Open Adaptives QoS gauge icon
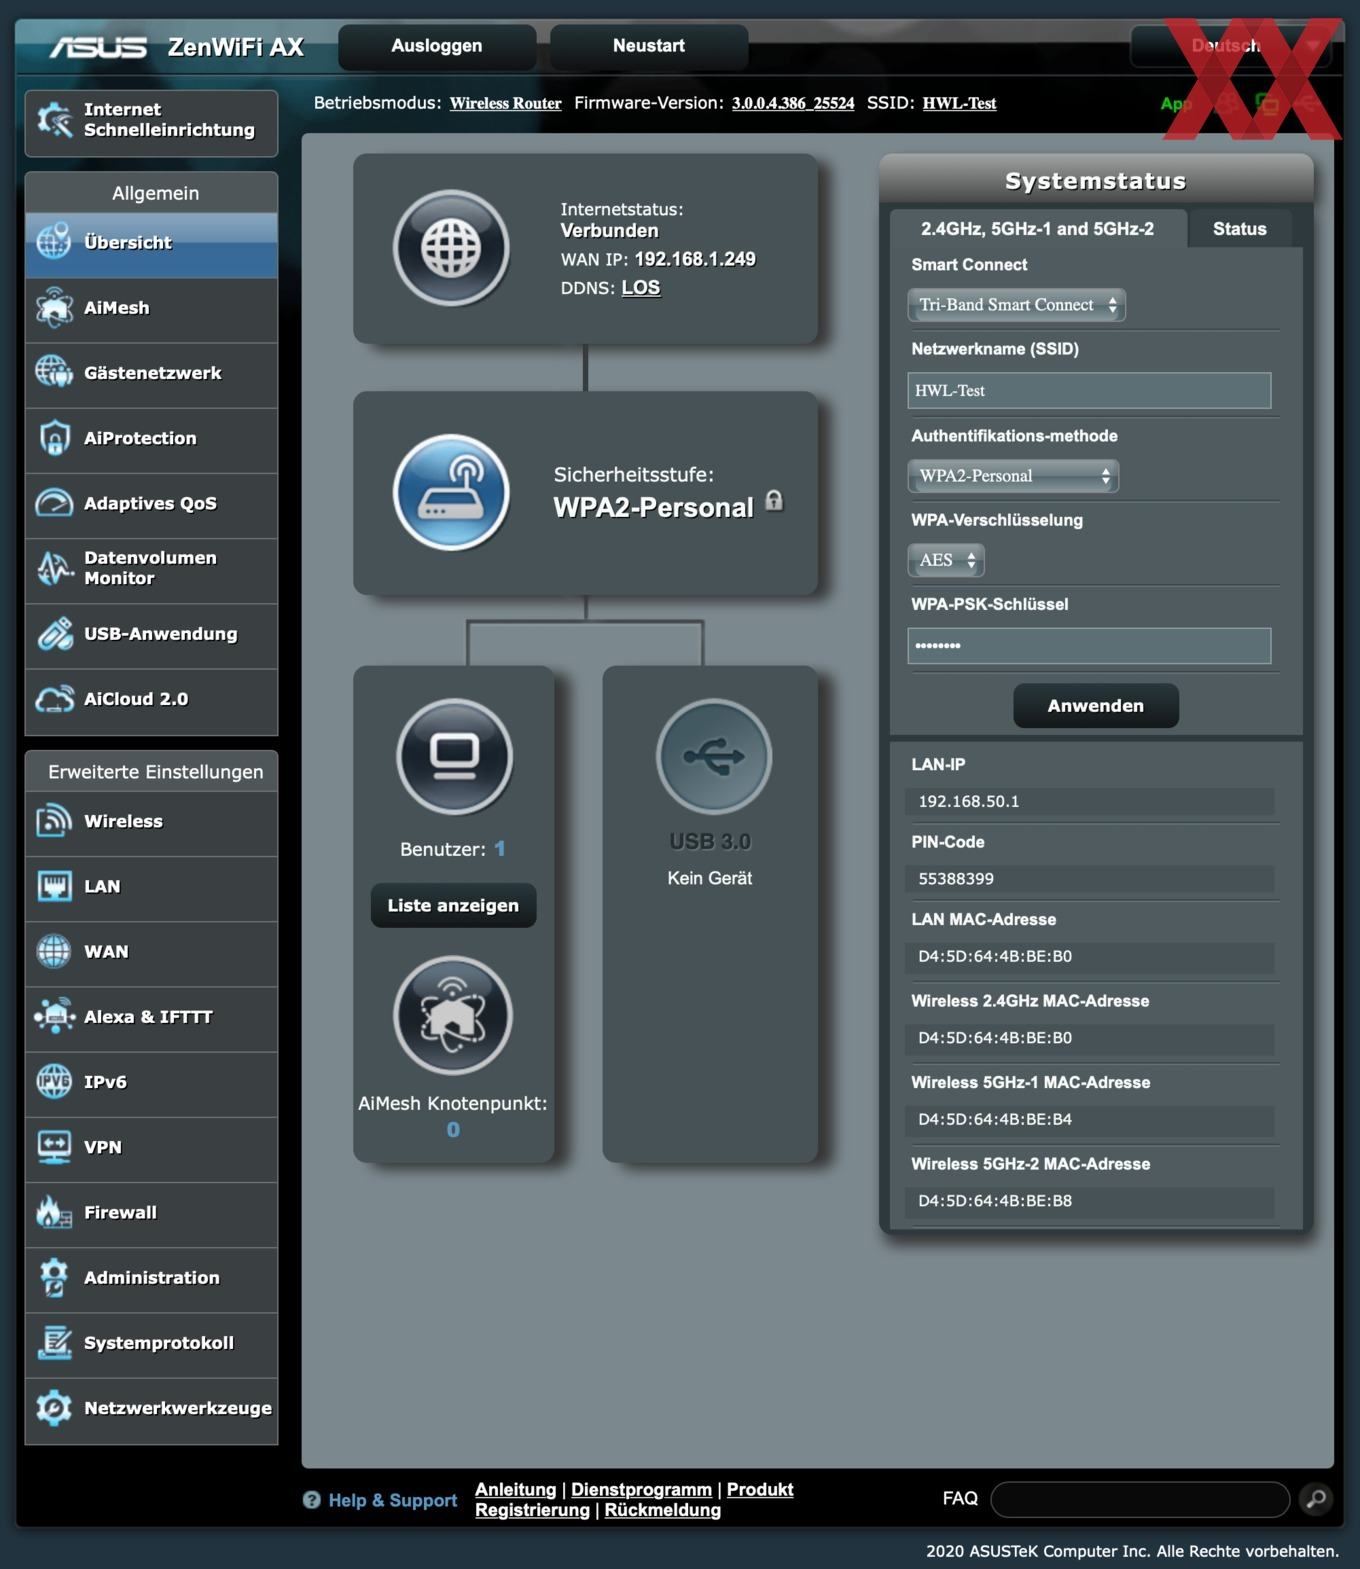The width and height of the screenshot is (1360, 1569). [x=54, y=503]
